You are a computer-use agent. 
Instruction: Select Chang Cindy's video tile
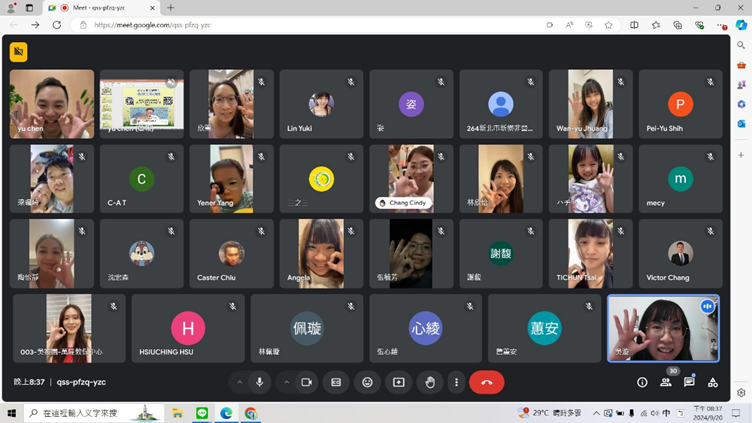(x=411, y=178)
